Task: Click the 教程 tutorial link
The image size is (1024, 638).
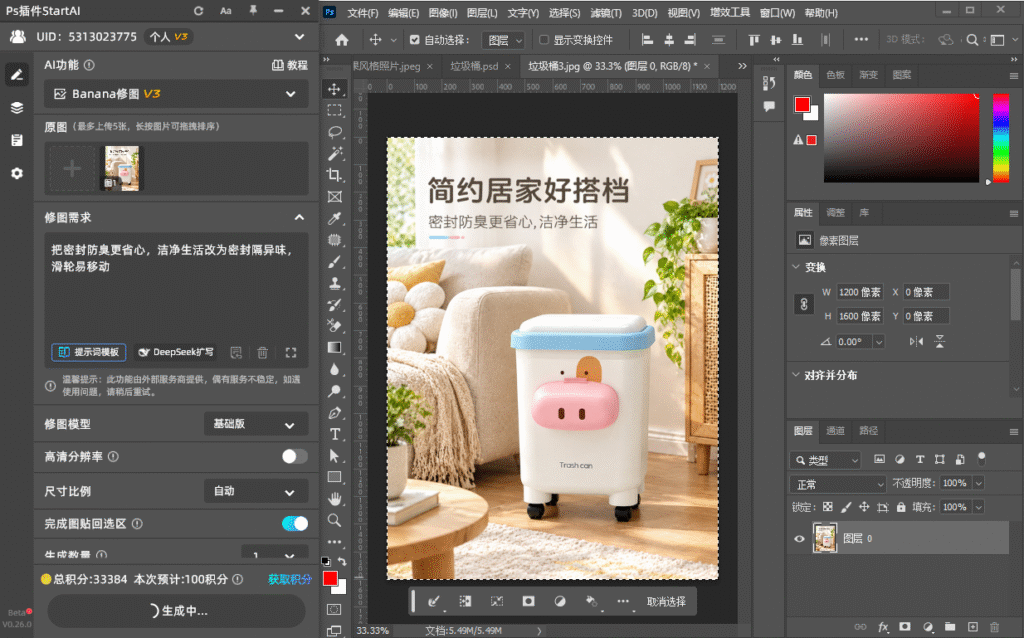Action: click(x=290, y=65)
